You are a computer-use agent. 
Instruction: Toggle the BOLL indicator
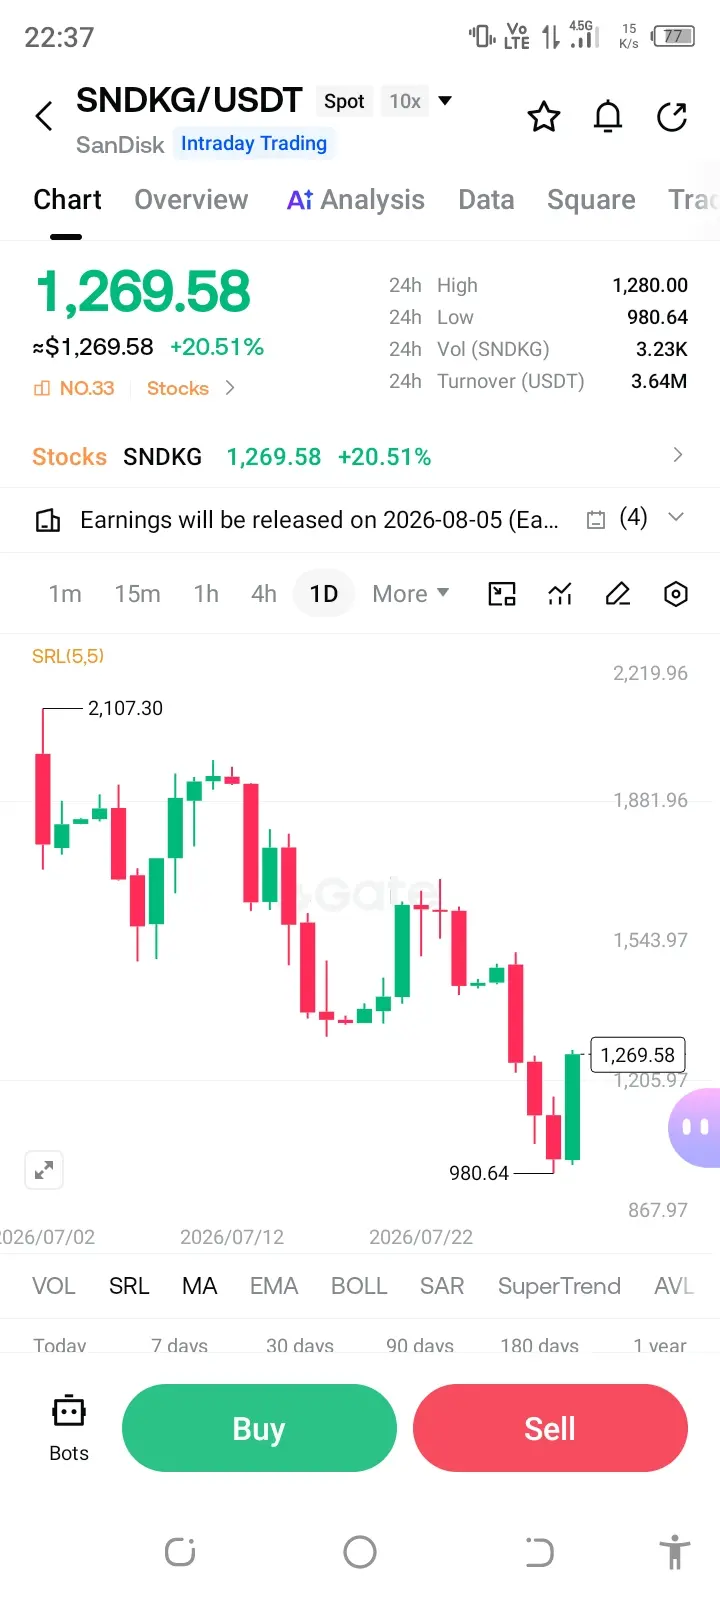click(x=359, y=1286)
